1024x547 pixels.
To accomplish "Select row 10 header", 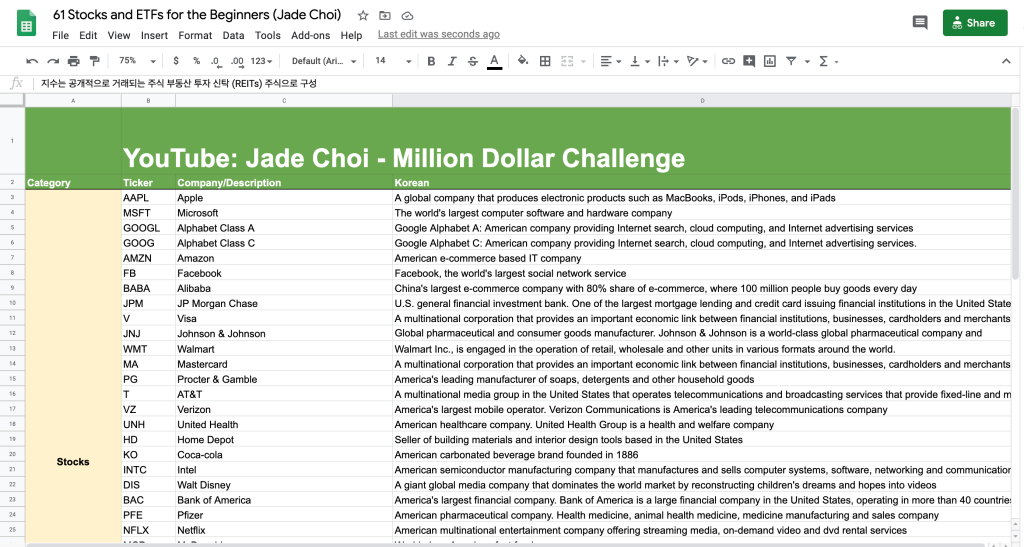I will [x=12, y=304].
